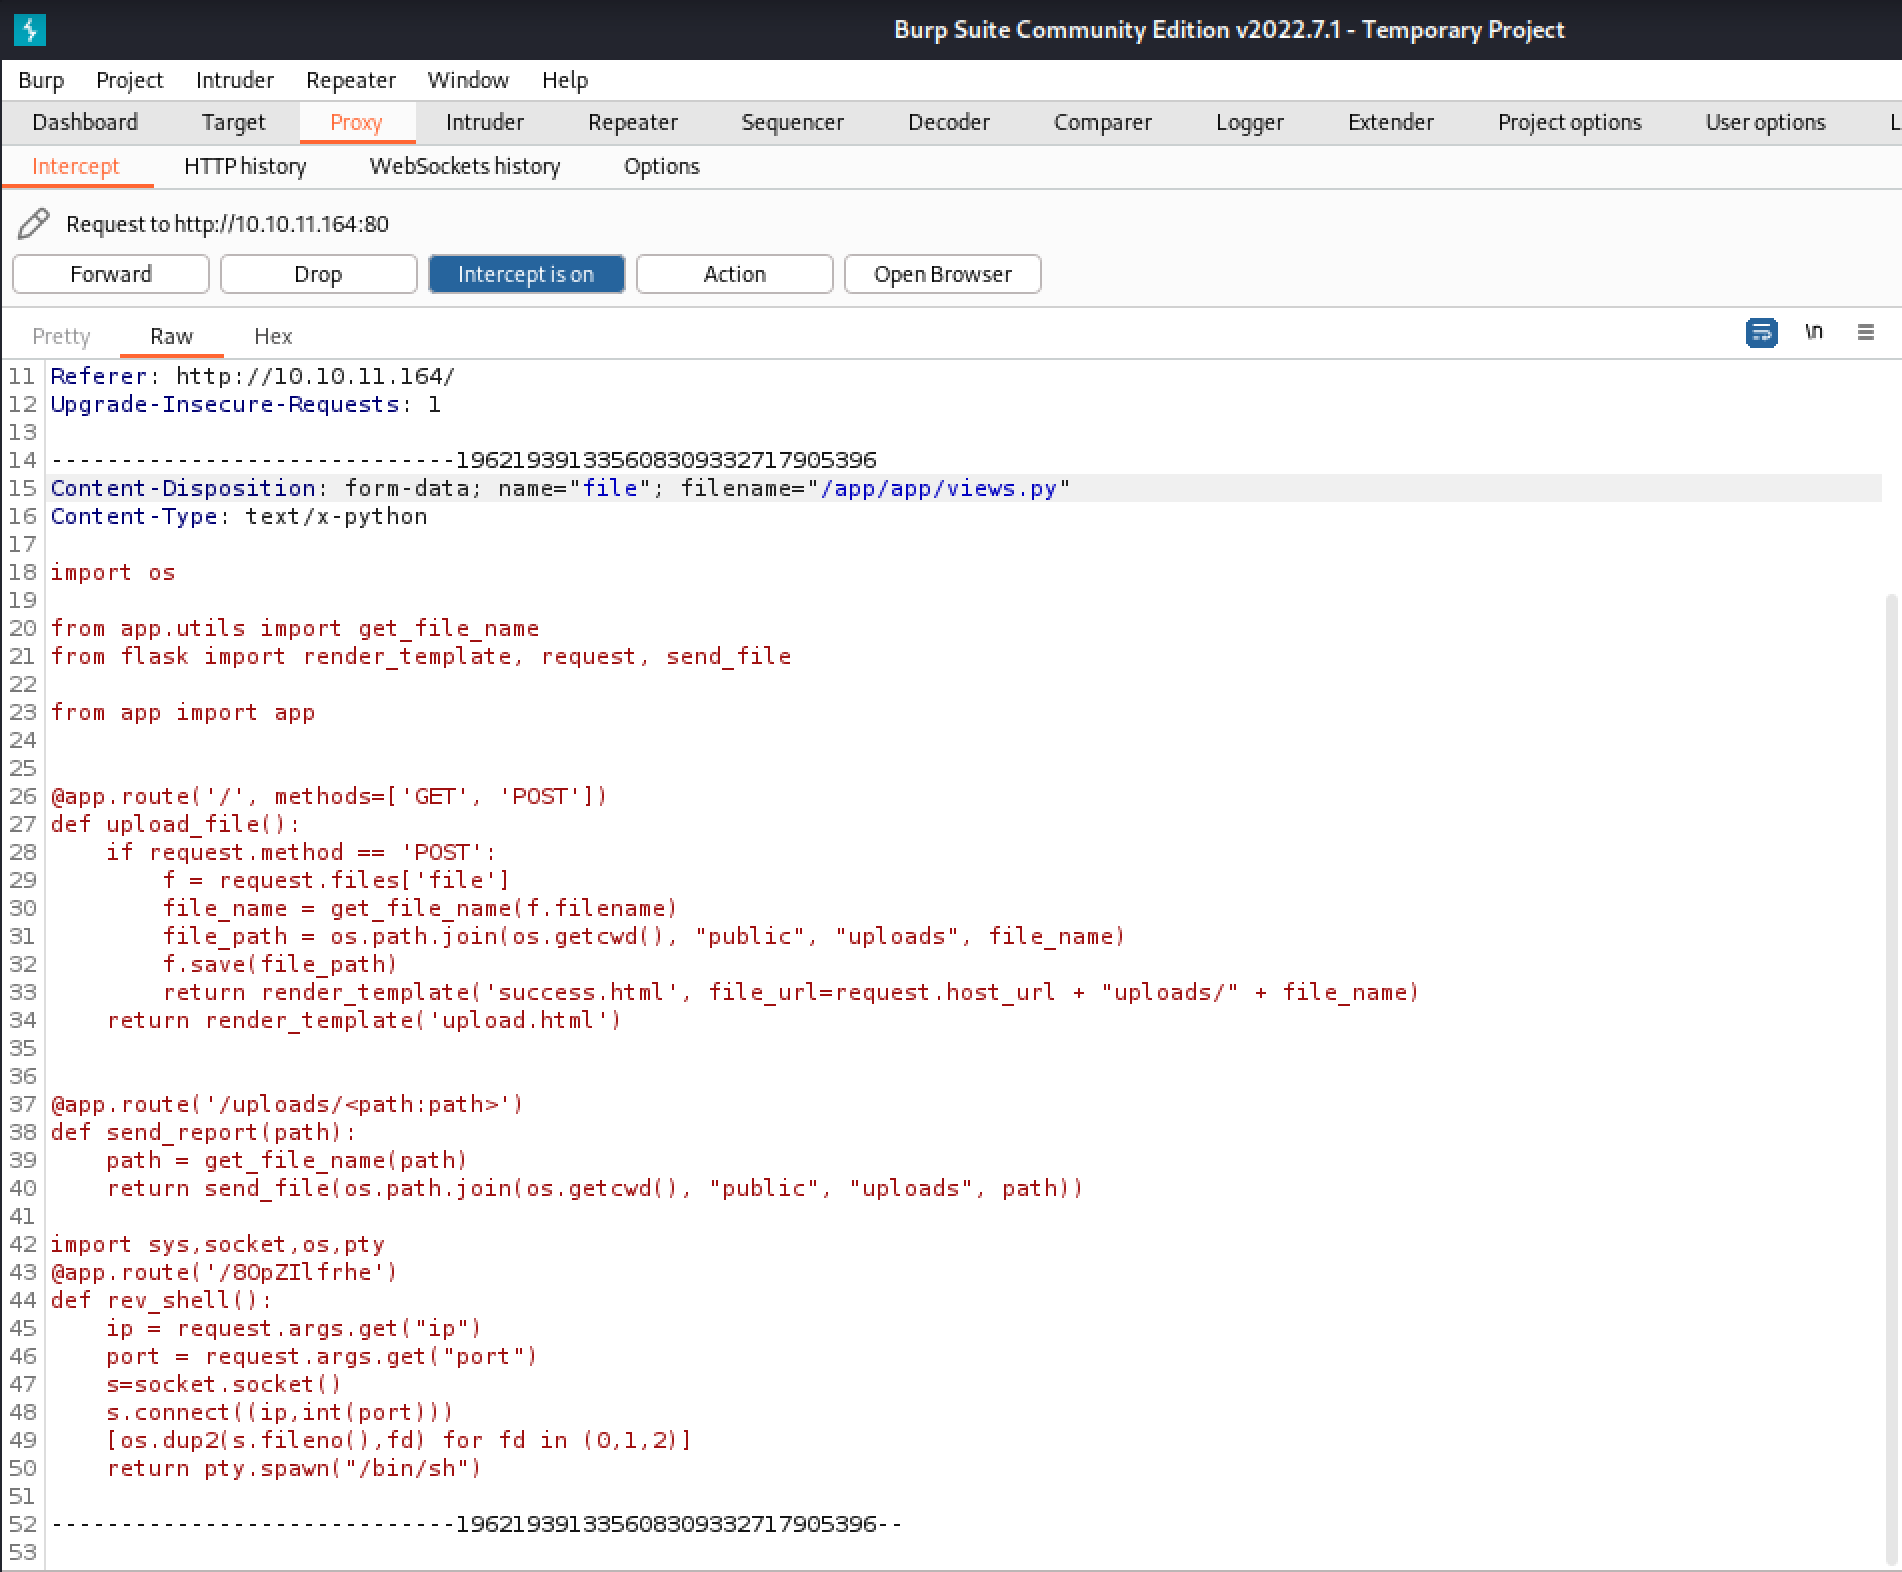The width and height of the screenshot is (1902, 1572).
Task: Click the 'import os' line
Action: [113, 572]
